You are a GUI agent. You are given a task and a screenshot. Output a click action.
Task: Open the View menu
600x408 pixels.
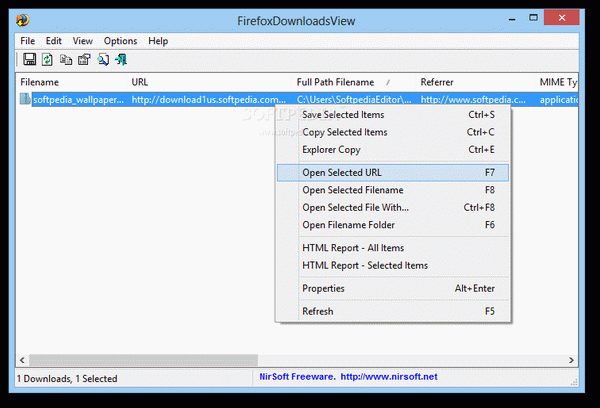pos(83,41)
